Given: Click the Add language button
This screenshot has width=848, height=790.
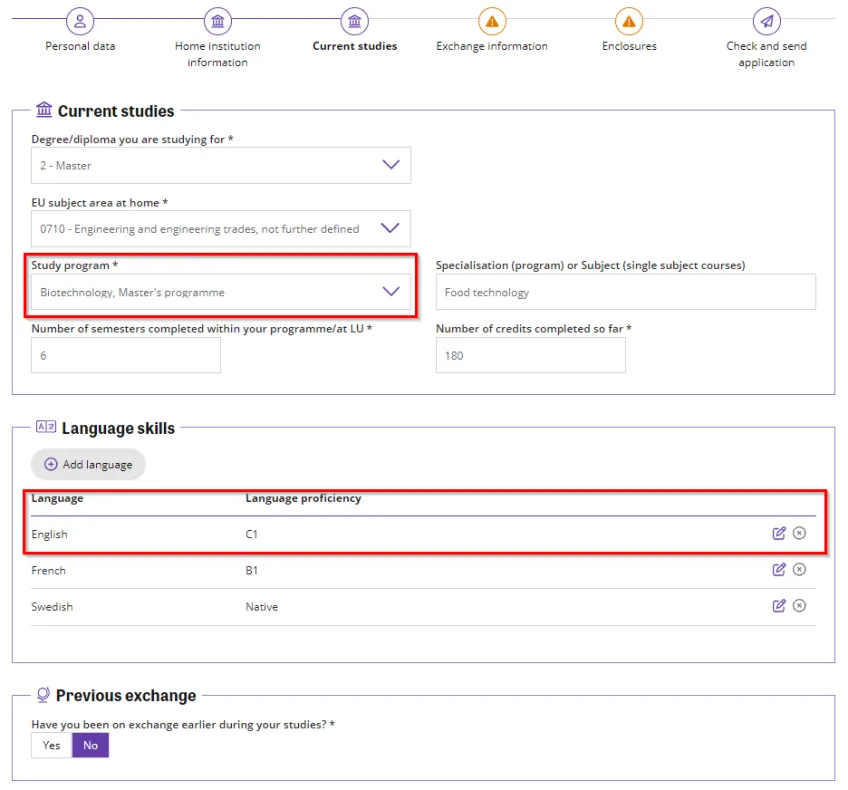Looking at the screenshot, I should 88,464.
